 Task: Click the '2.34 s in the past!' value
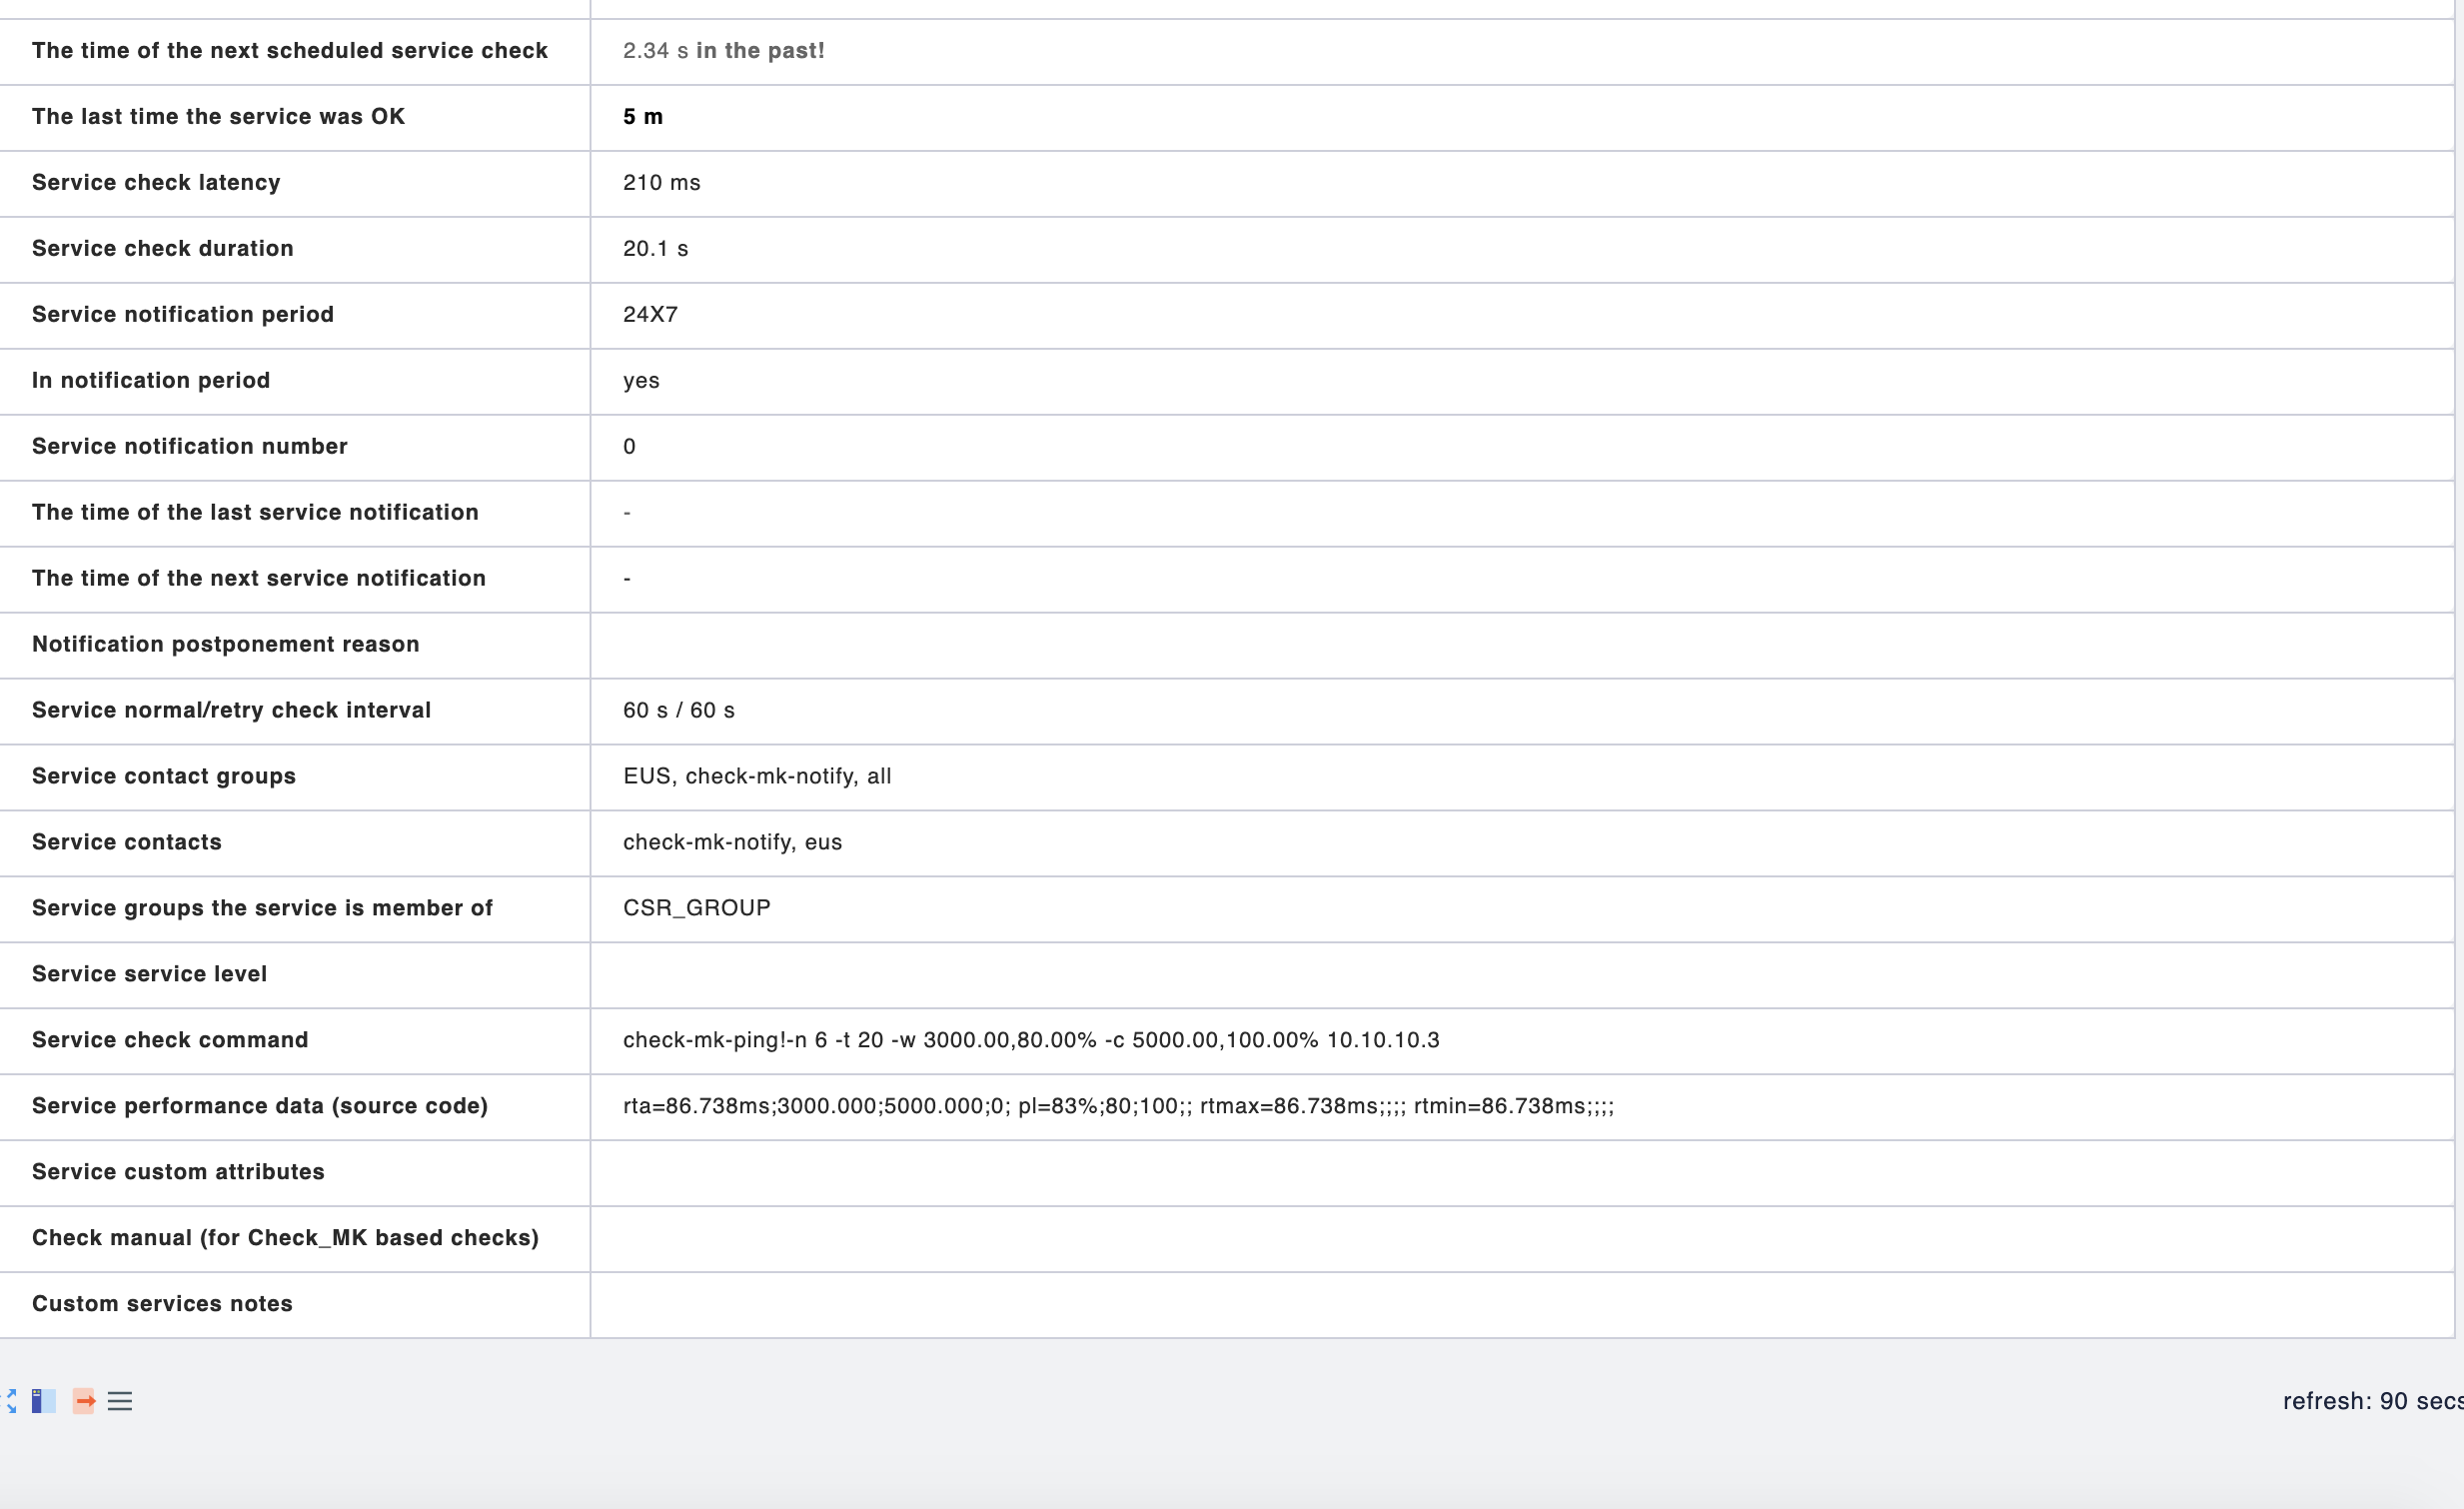[x=723, y=51]
